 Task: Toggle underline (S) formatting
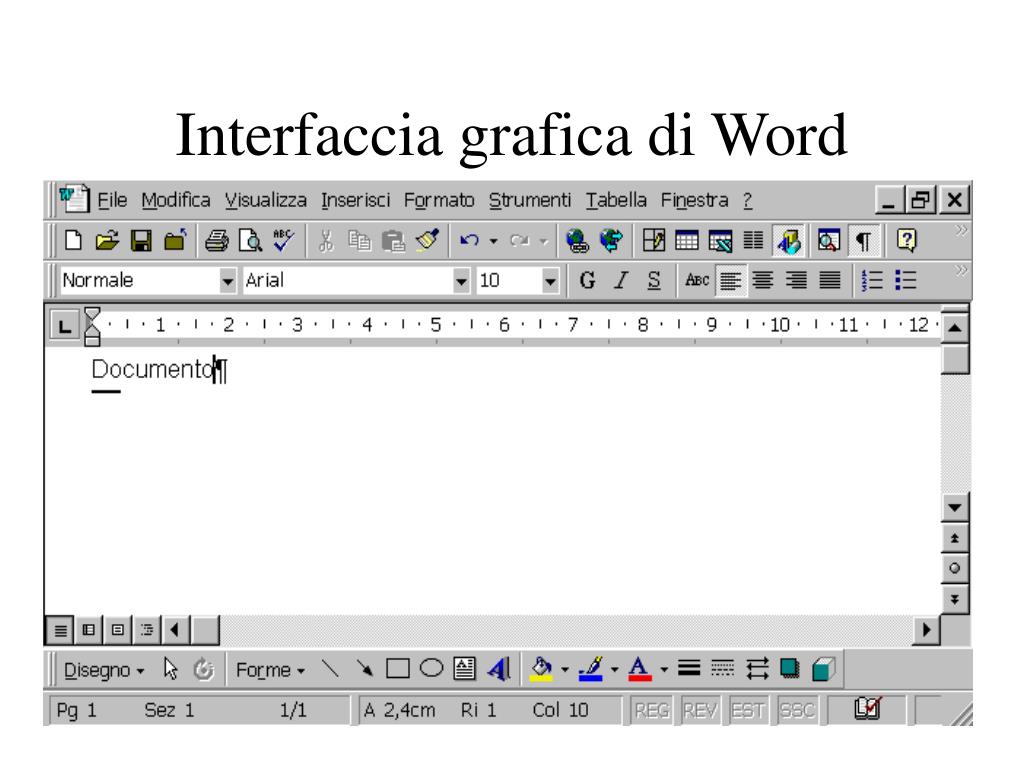[x=654, y=281]
